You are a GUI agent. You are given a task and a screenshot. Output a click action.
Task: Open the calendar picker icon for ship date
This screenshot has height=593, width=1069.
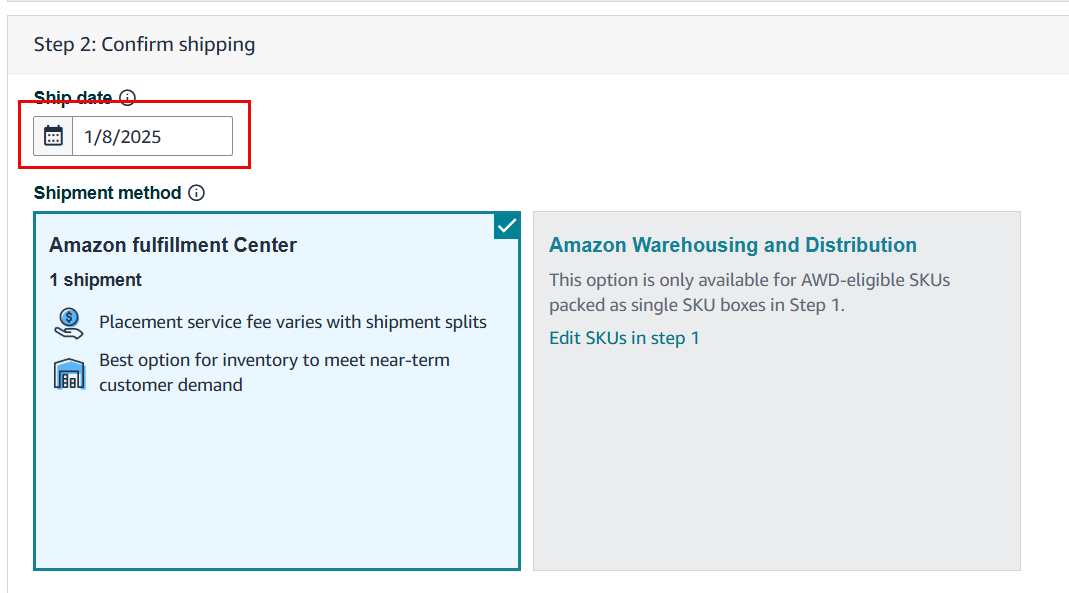(53, 136)
